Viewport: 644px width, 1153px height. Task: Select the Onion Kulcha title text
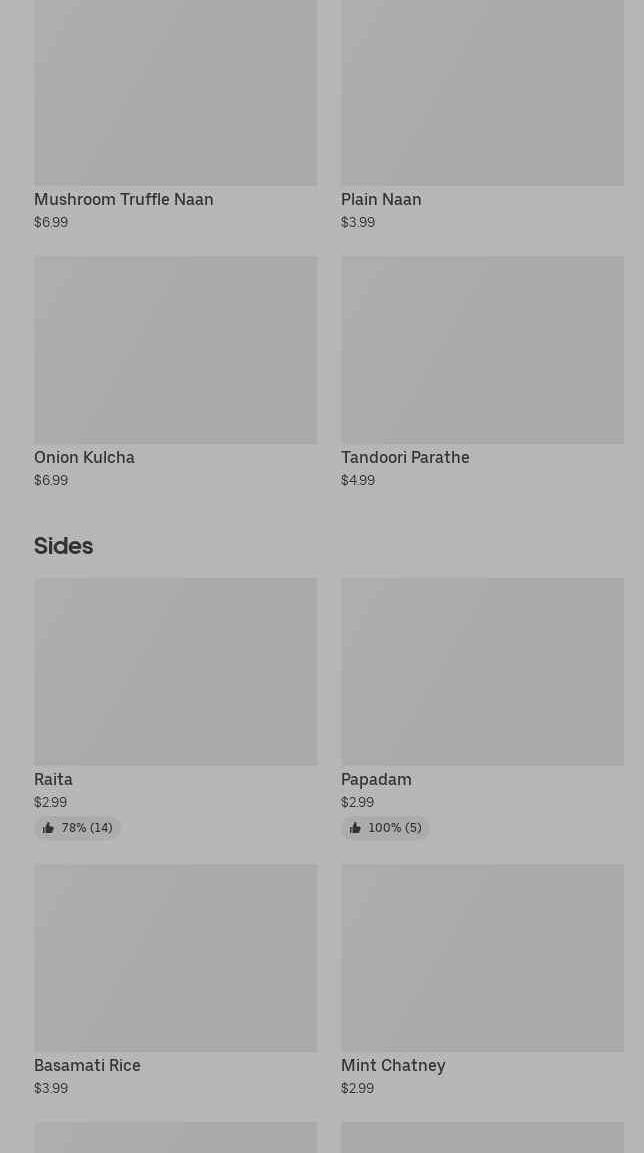pyautogui.click(x=84, y=457)
